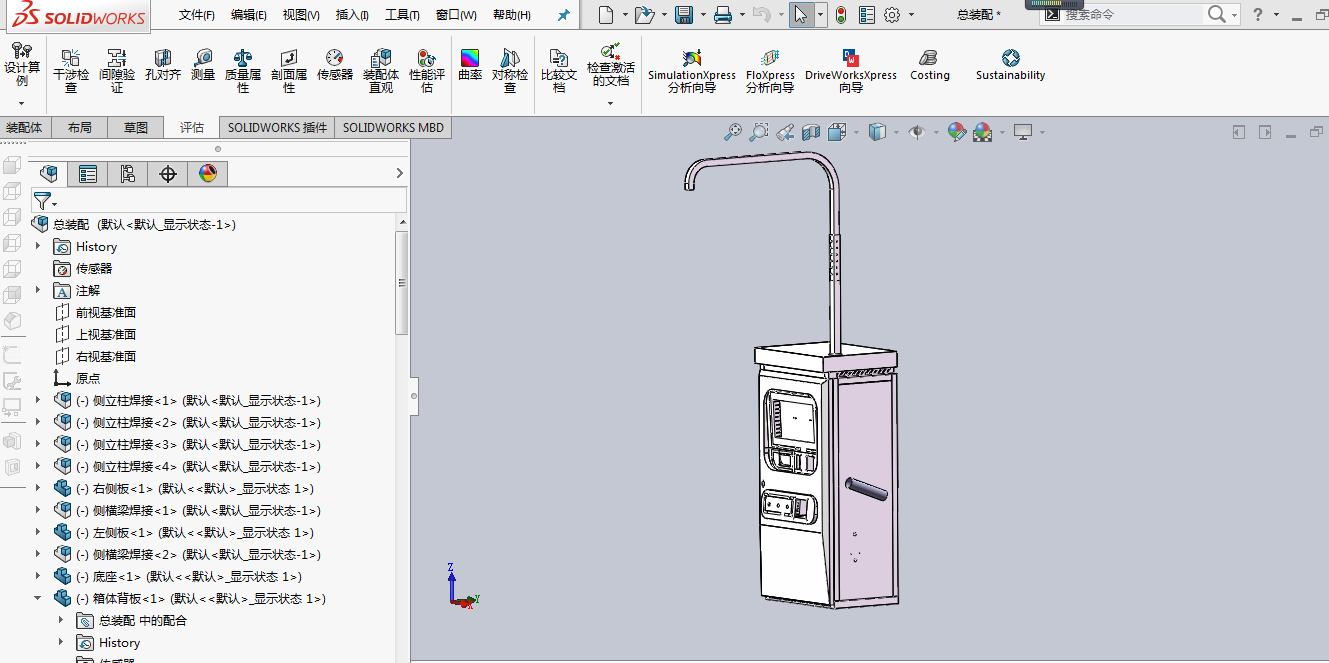
Task: Open the 曲率 curvature display tool
Action: (469, 66)
